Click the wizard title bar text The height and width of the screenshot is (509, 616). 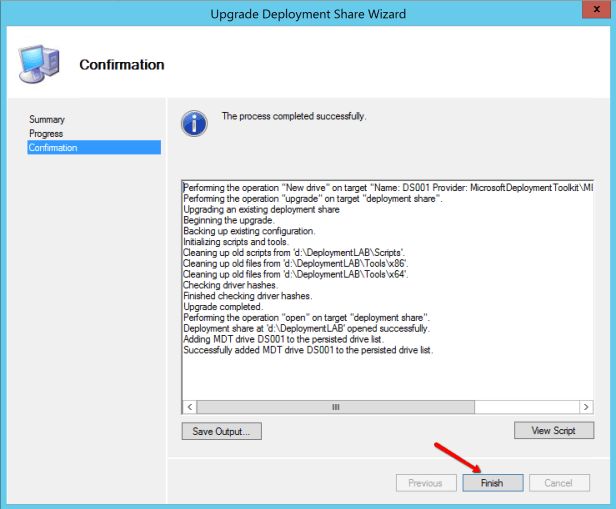tap(308, 14)
